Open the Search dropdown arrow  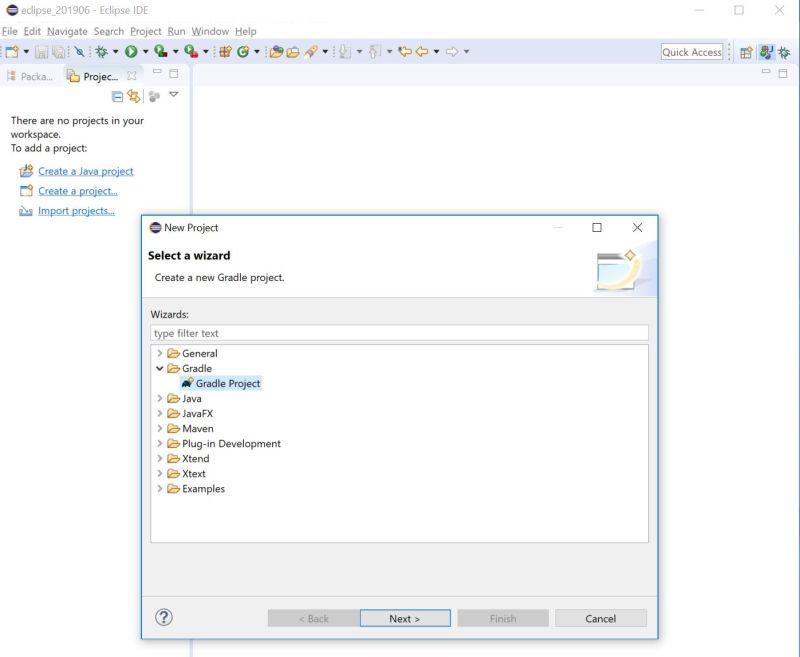point(324,52)
